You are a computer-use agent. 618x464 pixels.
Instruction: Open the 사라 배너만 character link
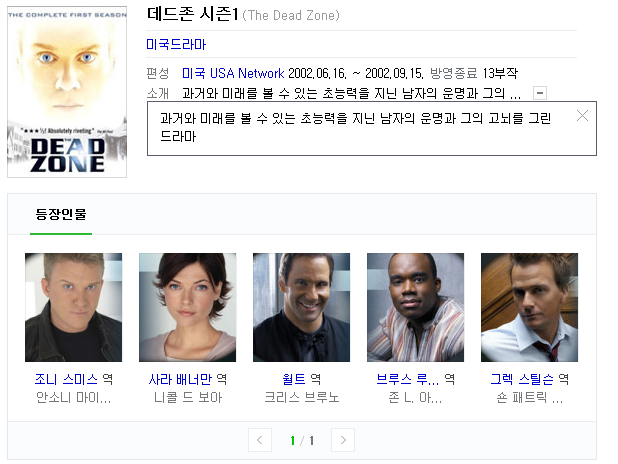pyautogui.click(x=180, y=379)
